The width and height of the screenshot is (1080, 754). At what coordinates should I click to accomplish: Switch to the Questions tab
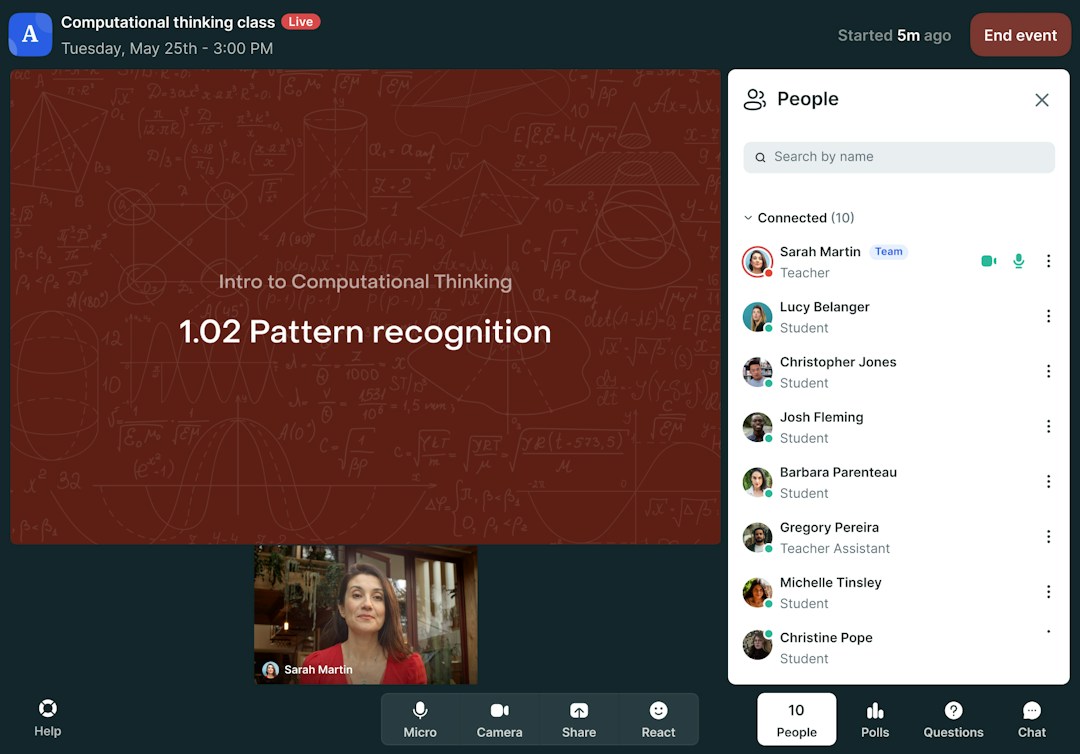pos(953,720)
